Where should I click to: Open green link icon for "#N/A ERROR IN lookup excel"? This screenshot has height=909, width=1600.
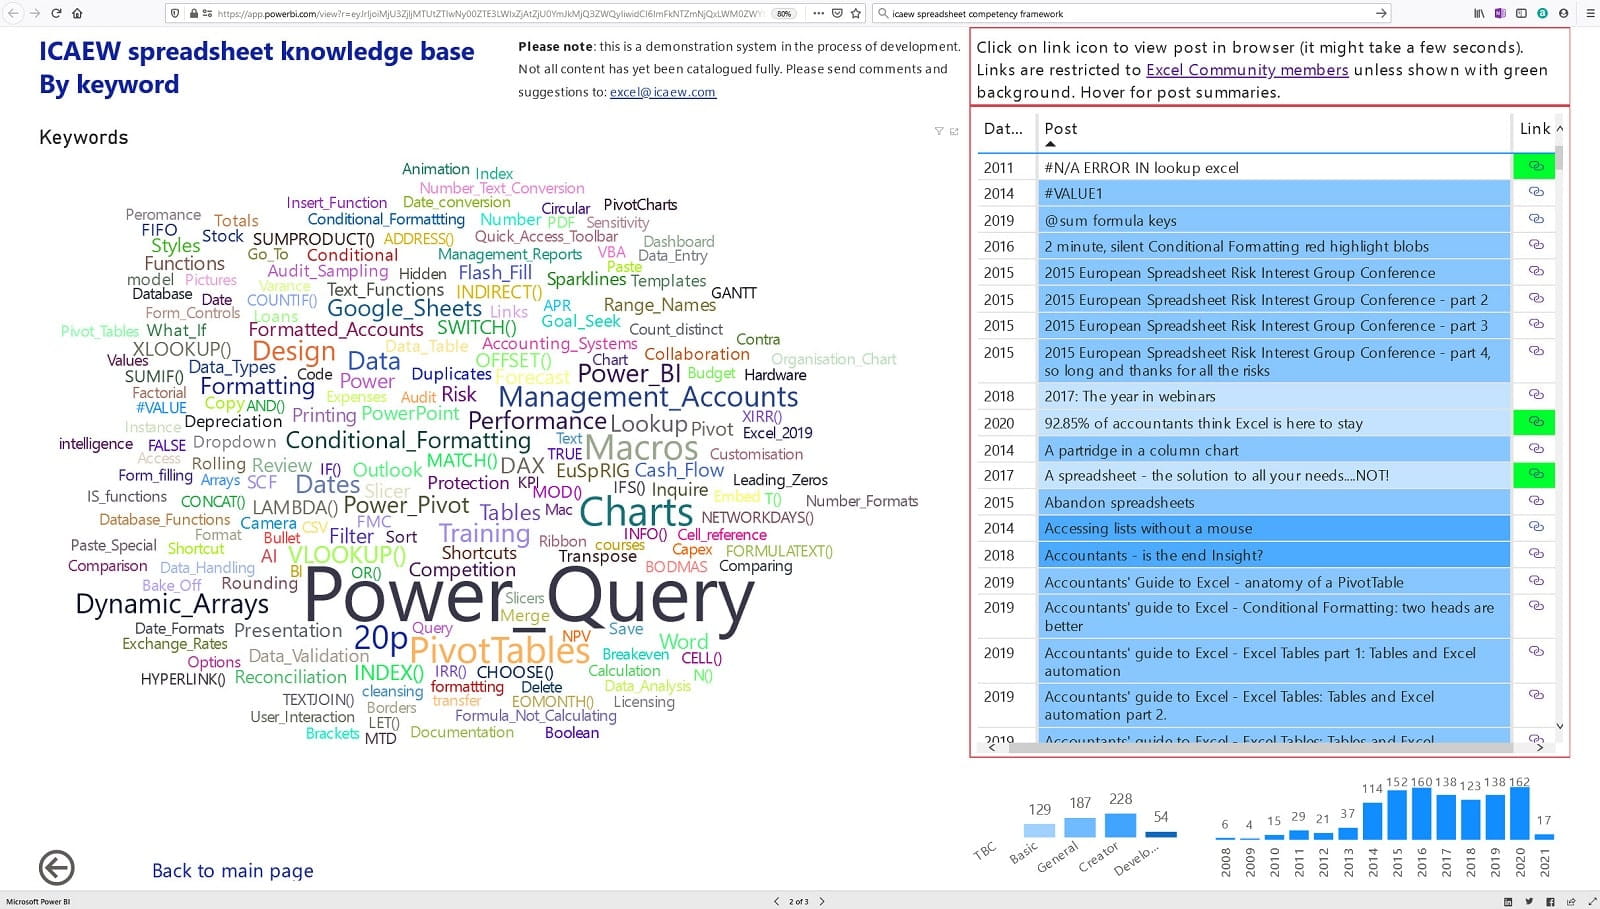tap(1537, 167)
